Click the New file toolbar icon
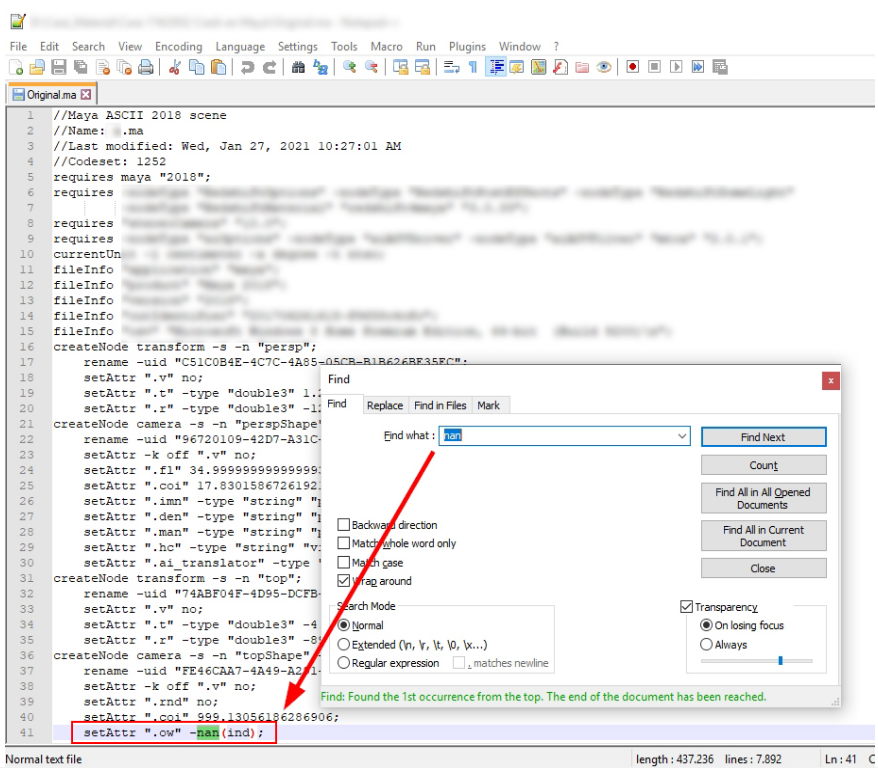Screen dimensions: 878x768 [16, 67]
